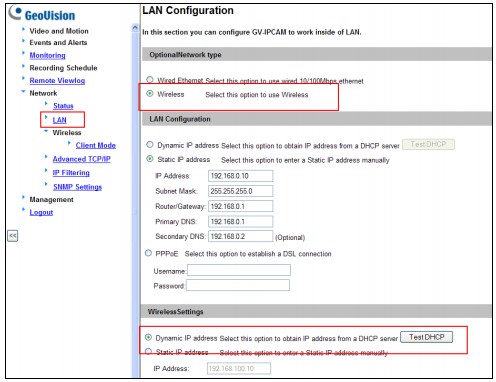This screenshot has width=496, height=382.
Task: Click the sidebar scroll up arrow
Action: coord(135,27)
